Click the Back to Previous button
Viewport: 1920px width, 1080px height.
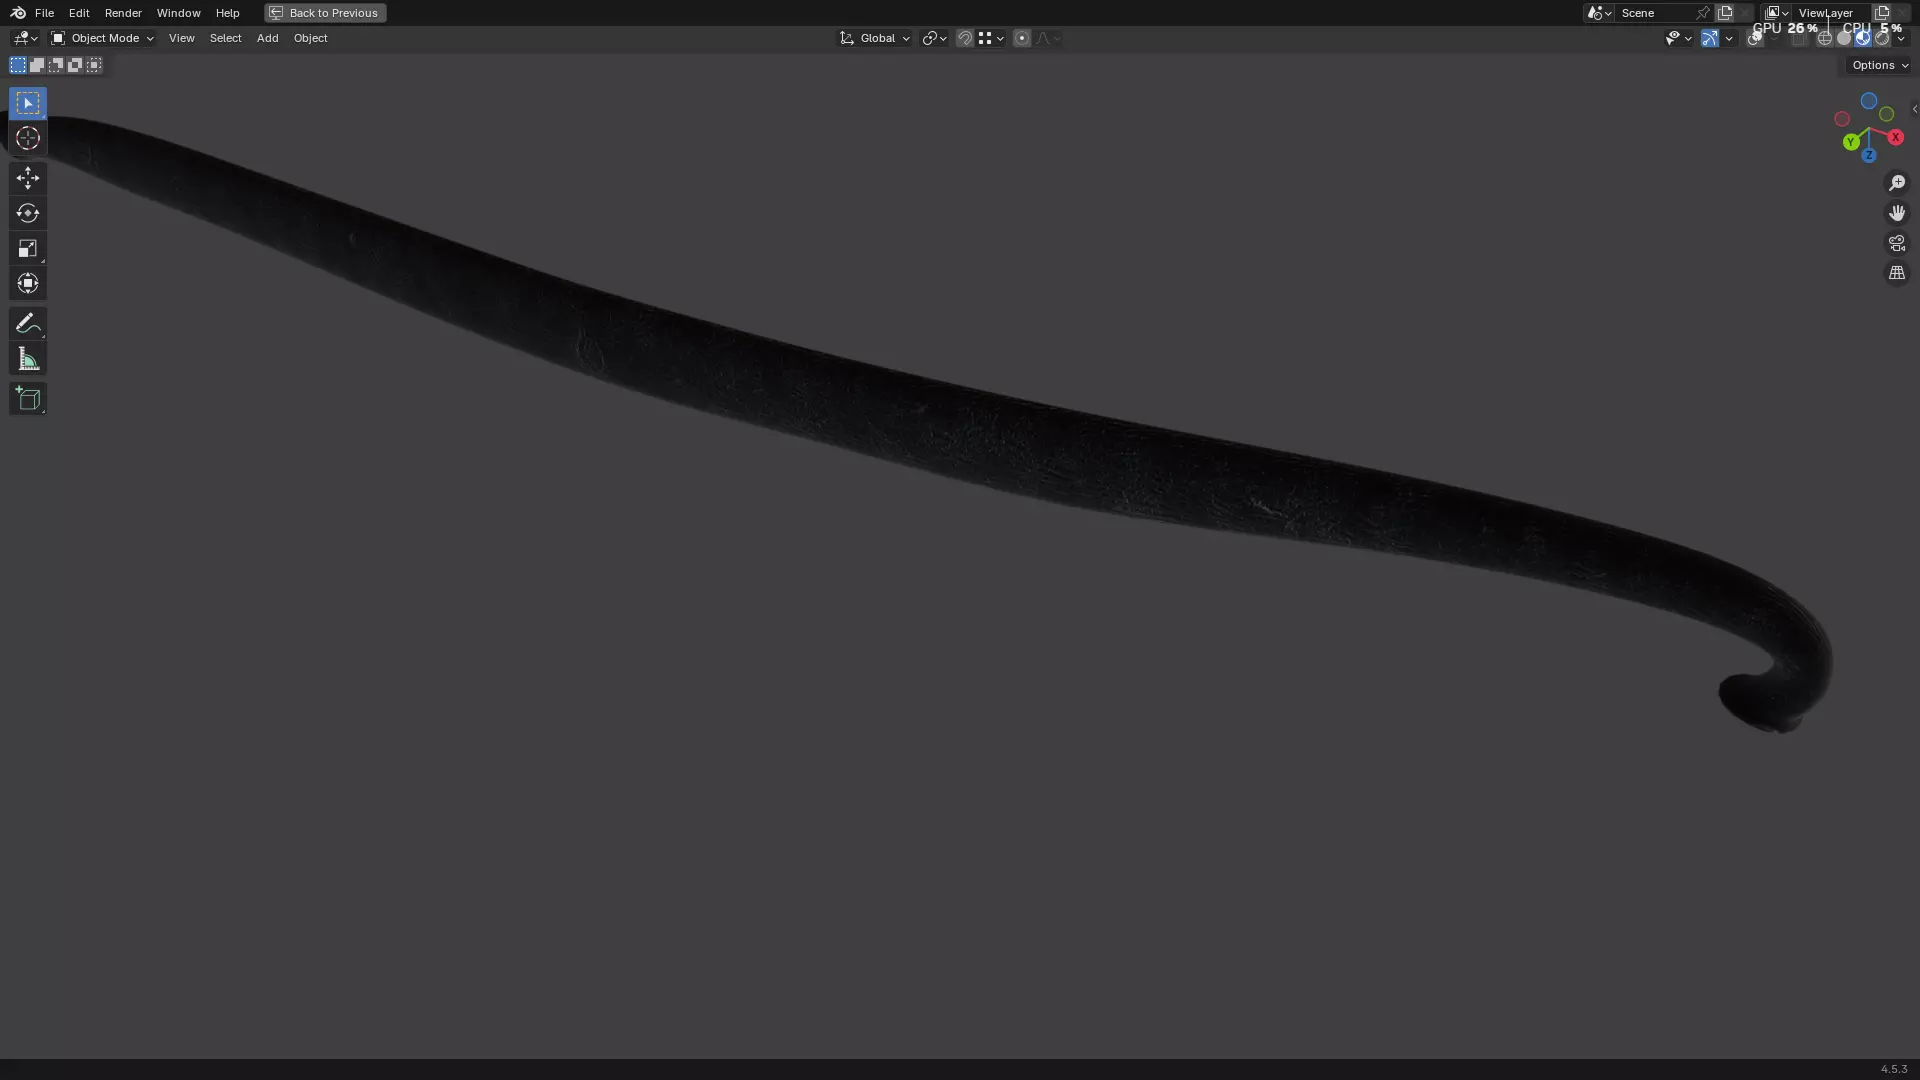[x=325, y=13]
